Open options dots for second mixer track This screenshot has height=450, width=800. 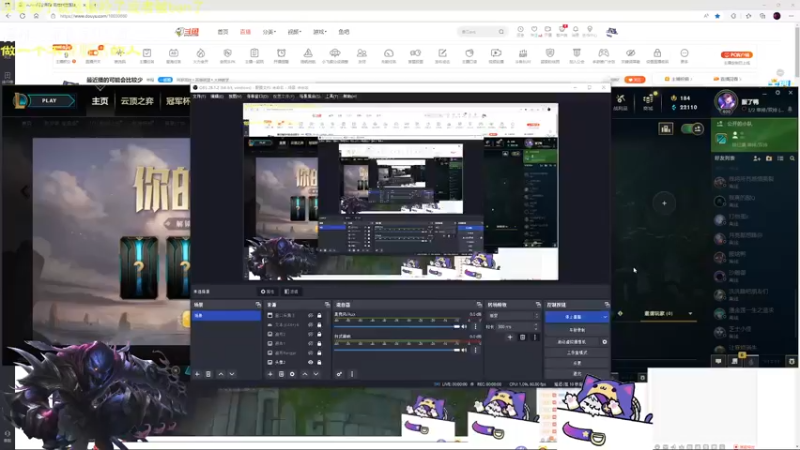coord(476,350)
